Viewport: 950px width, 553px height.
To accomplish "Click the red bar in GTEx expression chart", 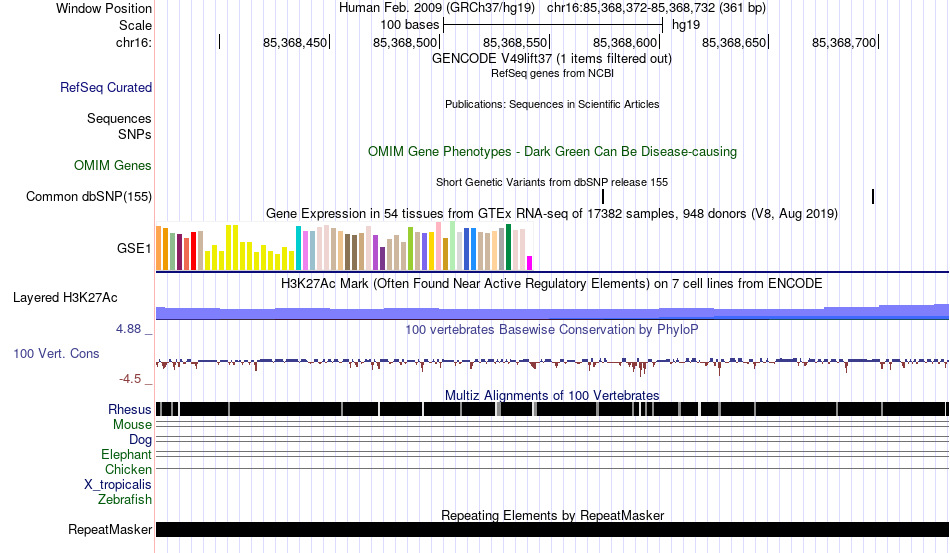I will tap(194, 251).
